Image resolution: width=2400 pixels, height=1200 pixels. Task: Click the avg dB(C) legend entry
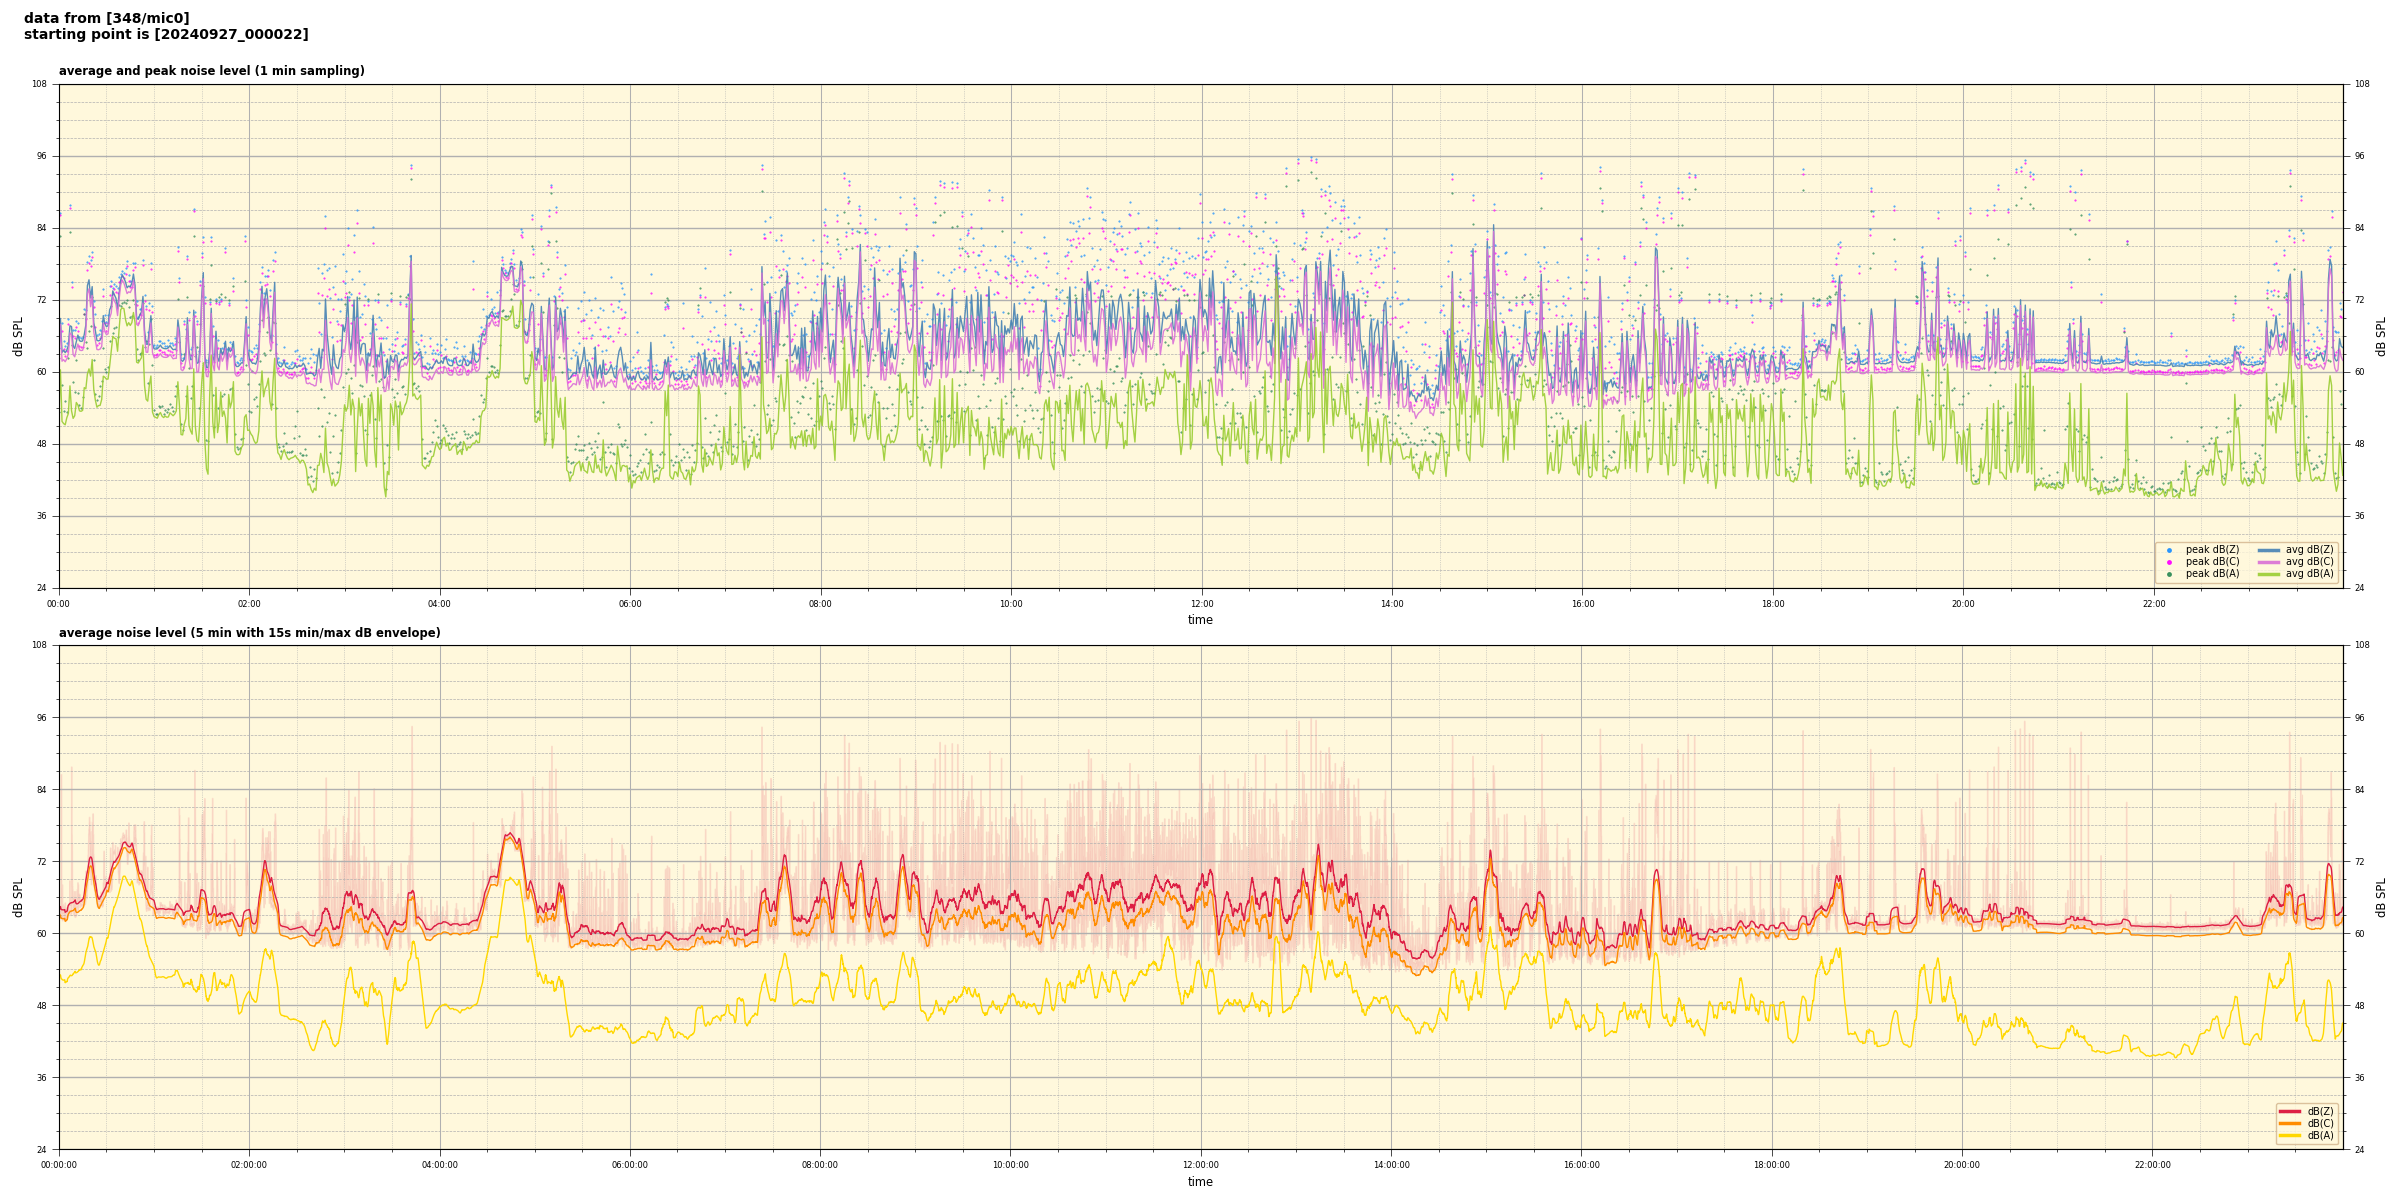tap(2309, 562)
